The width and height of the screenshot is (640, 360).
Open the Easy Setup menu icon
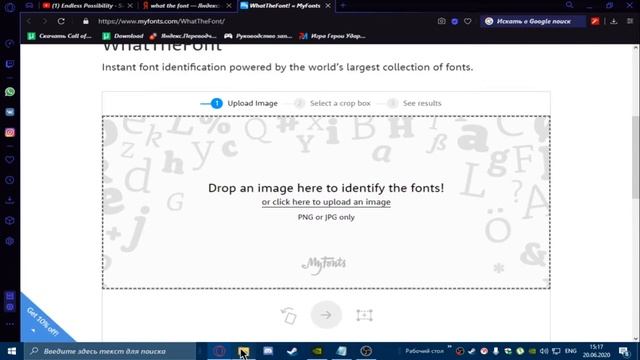click(630, 21)
